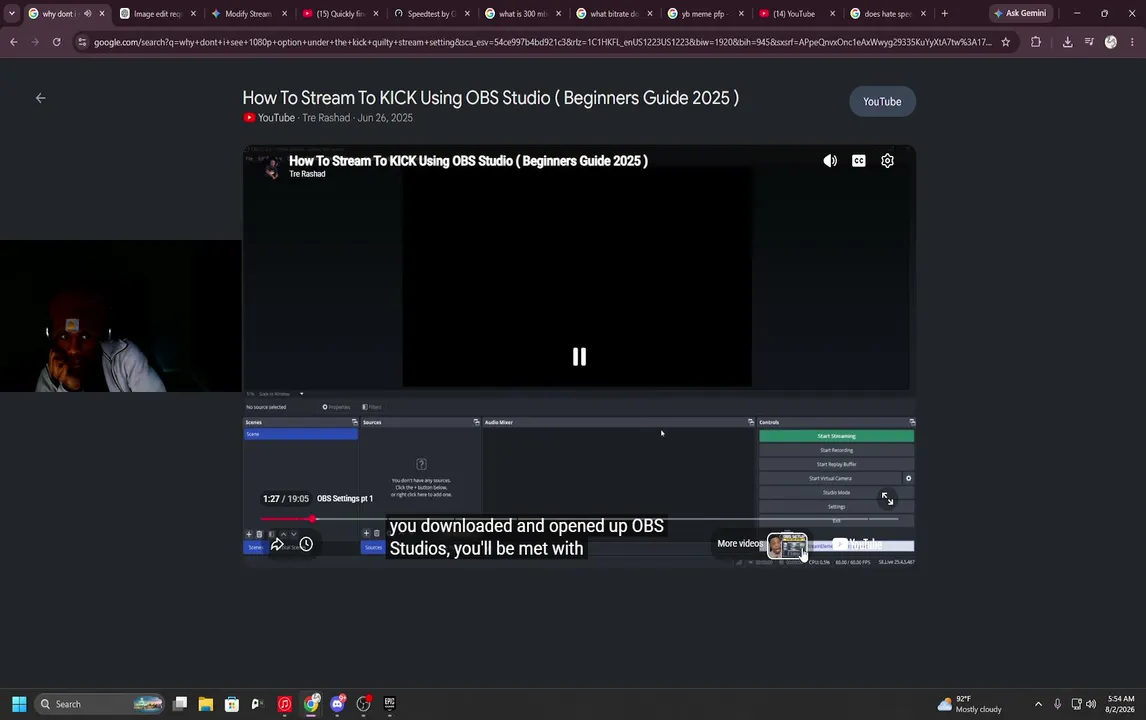
Task: Click the YouTube button beside the title
Action: [x=882, y=102]
